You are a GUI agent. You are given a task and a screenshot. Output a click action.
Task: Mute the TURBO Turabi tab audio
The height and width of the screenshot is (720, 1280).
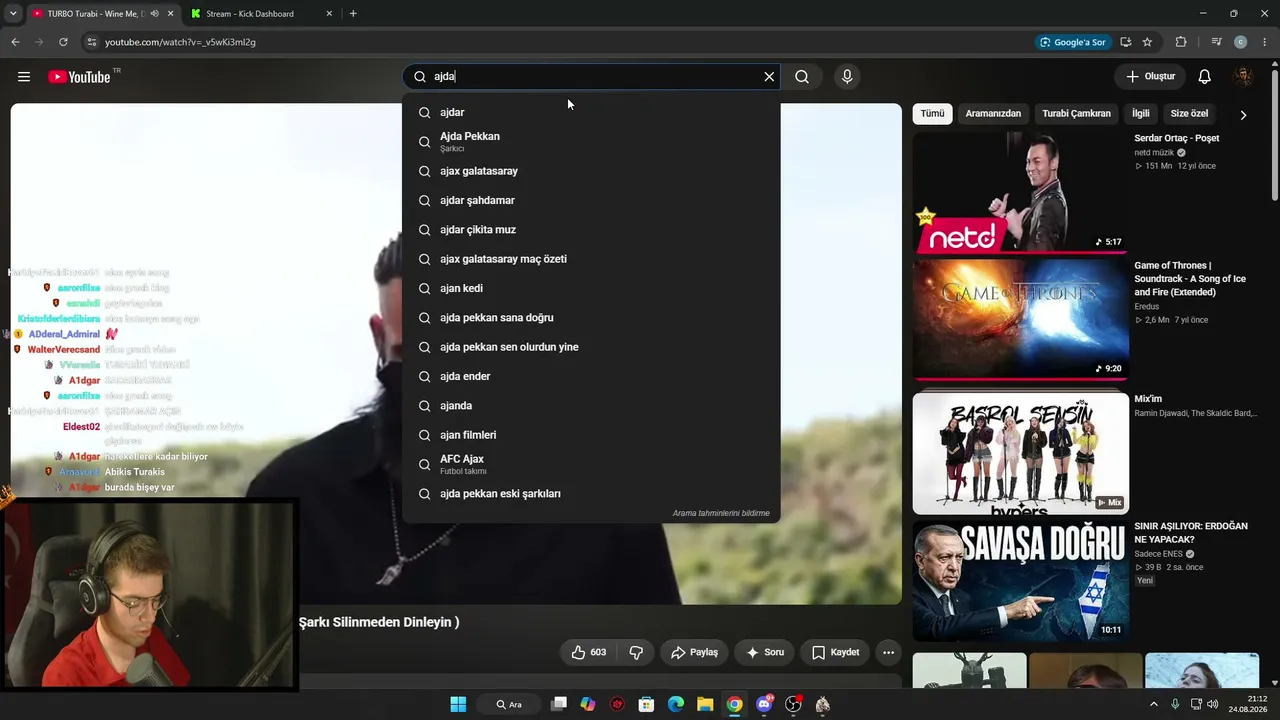pyautogui.click(x=154, y=14)
